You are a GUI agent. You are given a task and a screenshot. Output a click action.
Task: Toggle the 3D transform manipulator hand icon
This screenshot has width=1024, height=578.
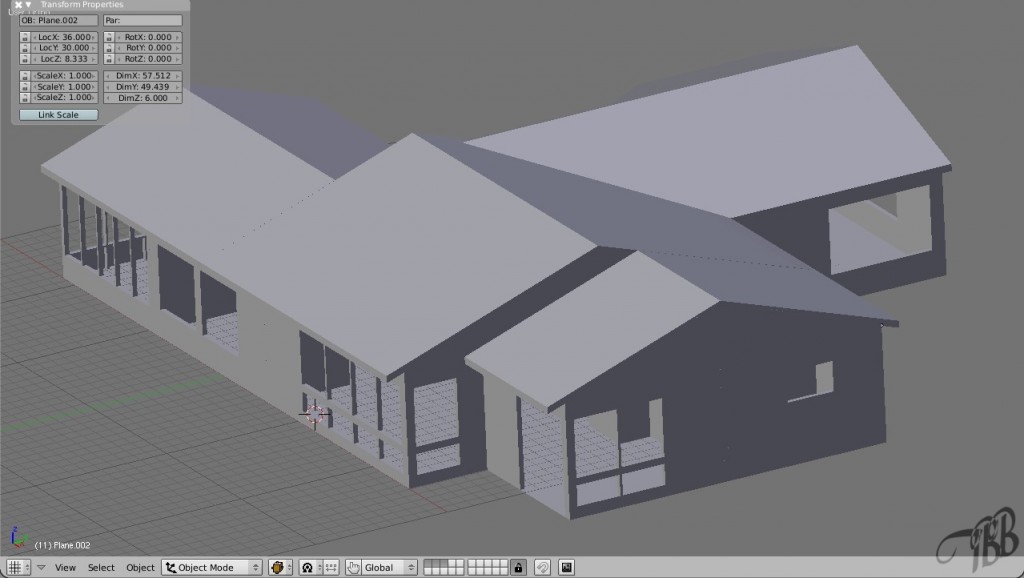click(x=353, y=568)
